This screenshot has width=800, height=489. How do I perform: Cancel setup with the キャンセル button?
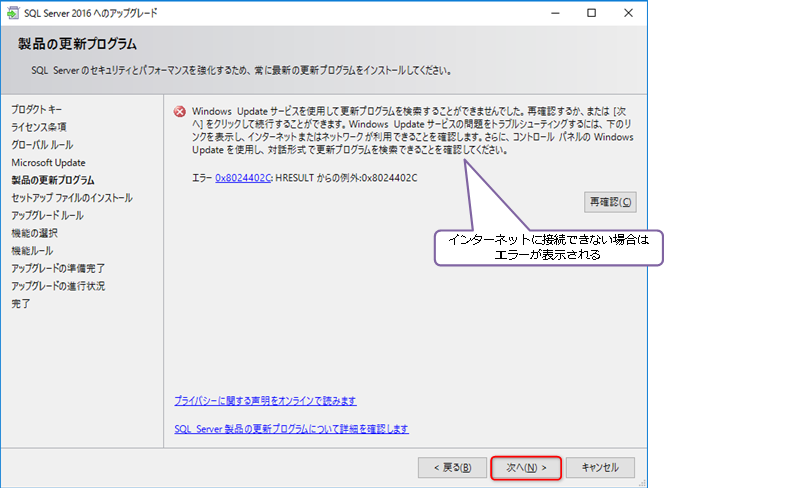(x=600, y=468)
